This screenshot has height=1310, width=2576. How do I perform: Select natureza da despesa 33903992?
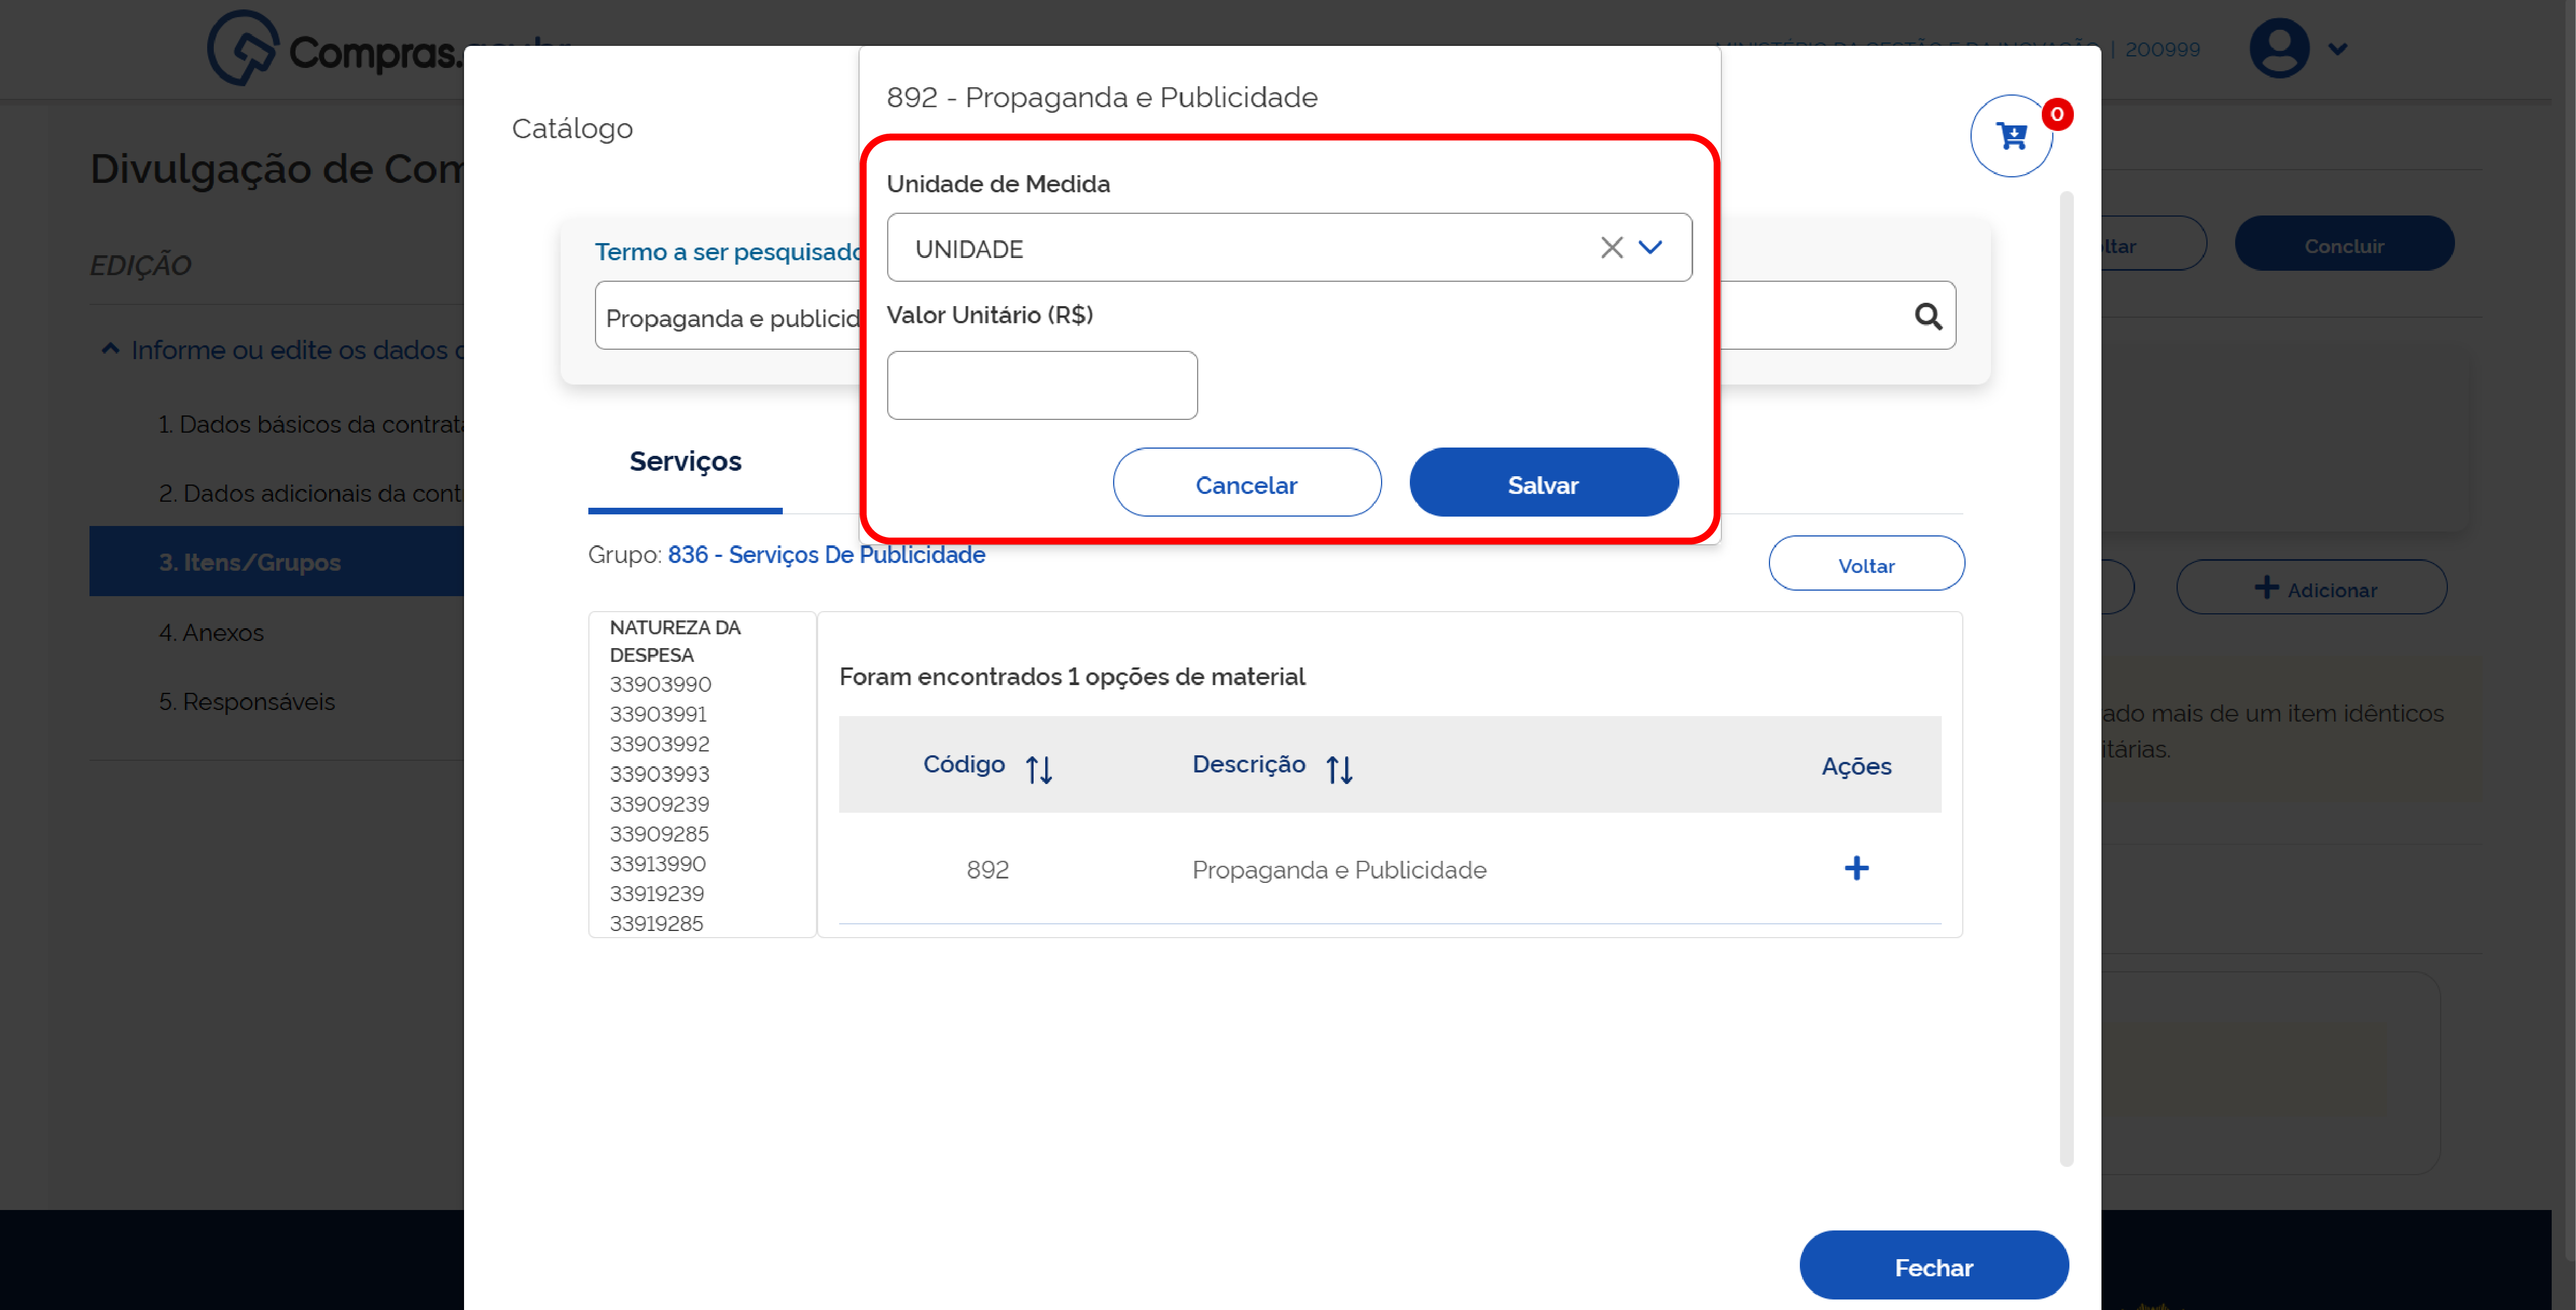659,745
